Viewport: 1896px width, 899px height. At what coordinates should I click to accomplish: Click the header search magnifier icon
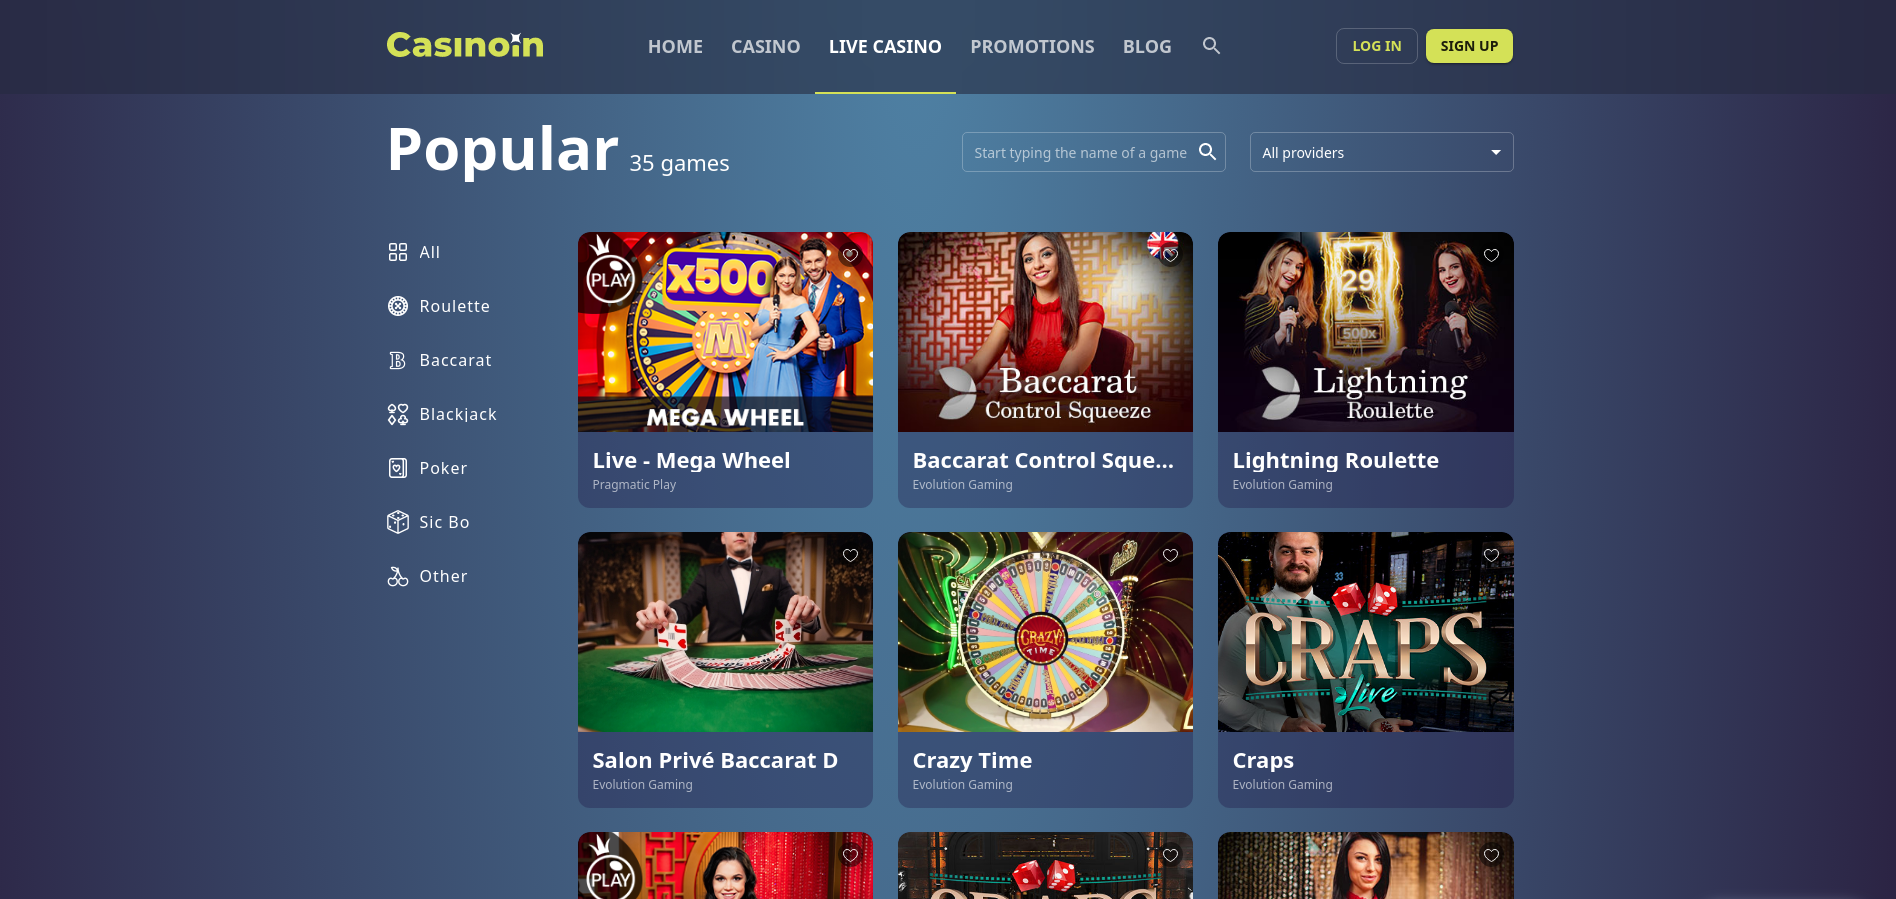(x=1211, y=46)
